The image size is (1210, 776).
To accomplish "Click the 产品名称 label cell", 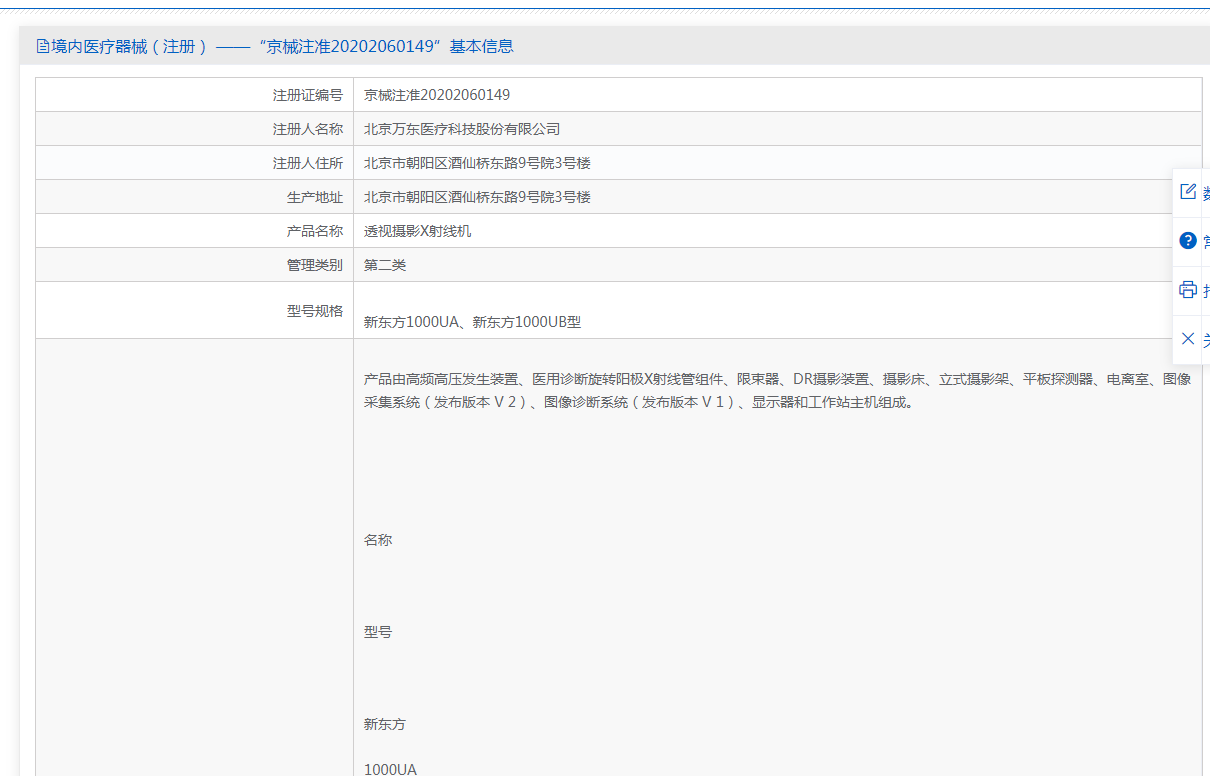I will point(194,231).
